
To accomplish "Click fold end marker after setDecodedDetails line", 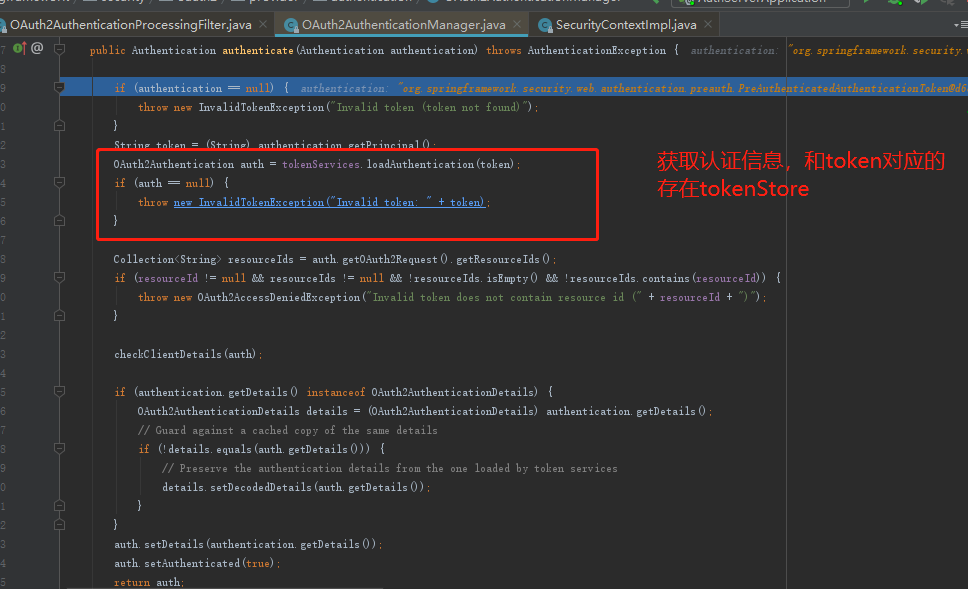I will coord(59,506).
